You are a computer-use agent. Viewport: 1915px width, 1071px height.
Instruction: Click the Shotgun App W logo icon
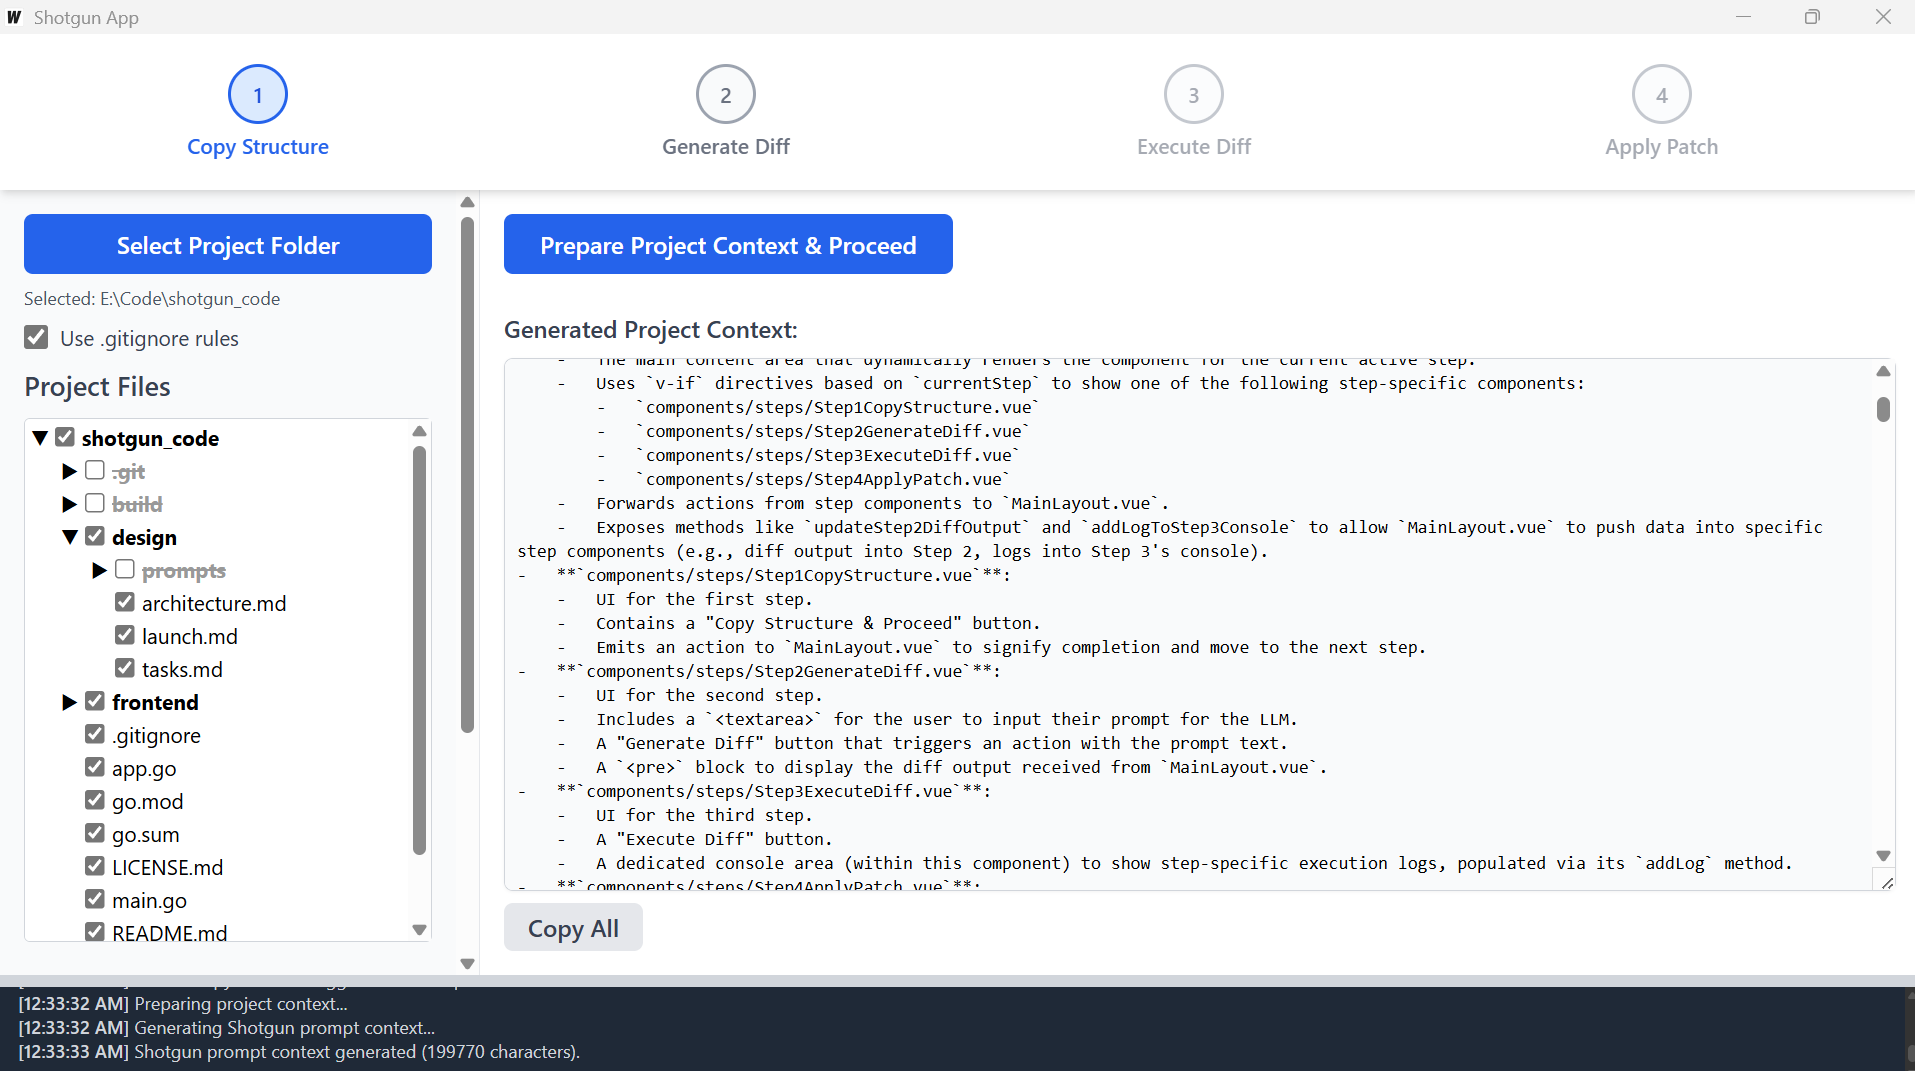[x=13, y=17]
